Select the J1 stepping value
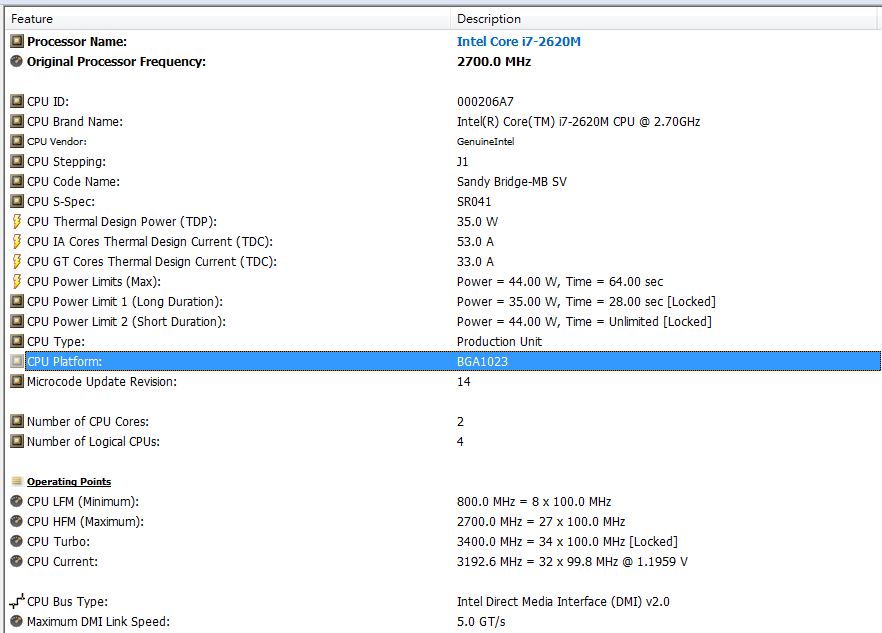 [x=462, y=161]
